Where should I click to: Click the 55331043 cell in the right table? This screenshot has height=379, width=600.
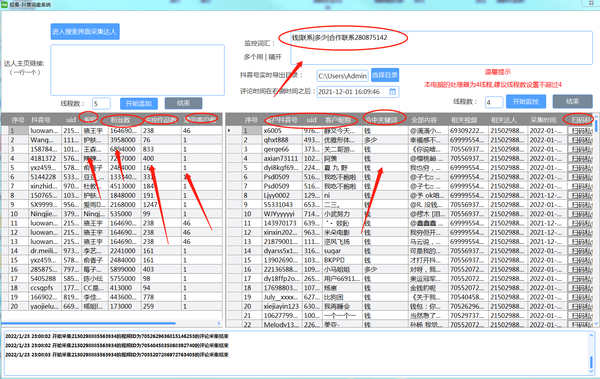[x=282, y=204]
